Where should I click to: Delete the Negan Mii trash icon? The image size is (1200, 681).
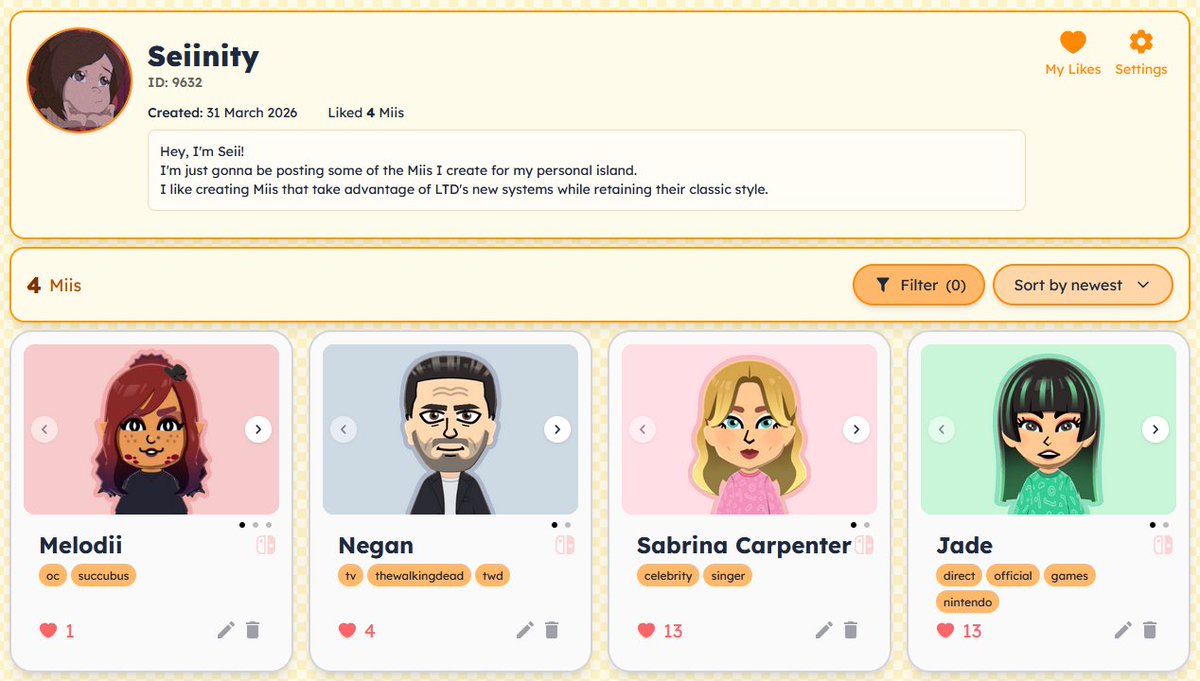click(x=551, y=630)
